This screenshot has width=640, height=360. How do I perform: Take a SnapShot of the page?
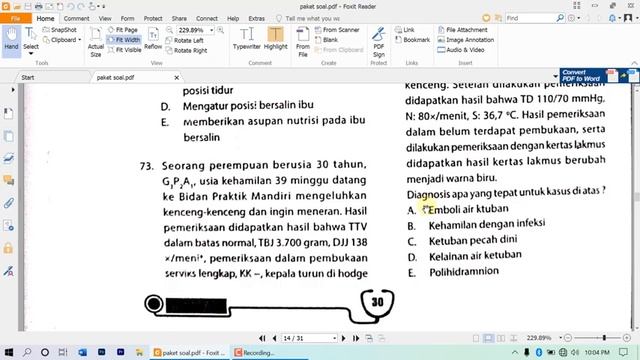click(x=60, y=30)
